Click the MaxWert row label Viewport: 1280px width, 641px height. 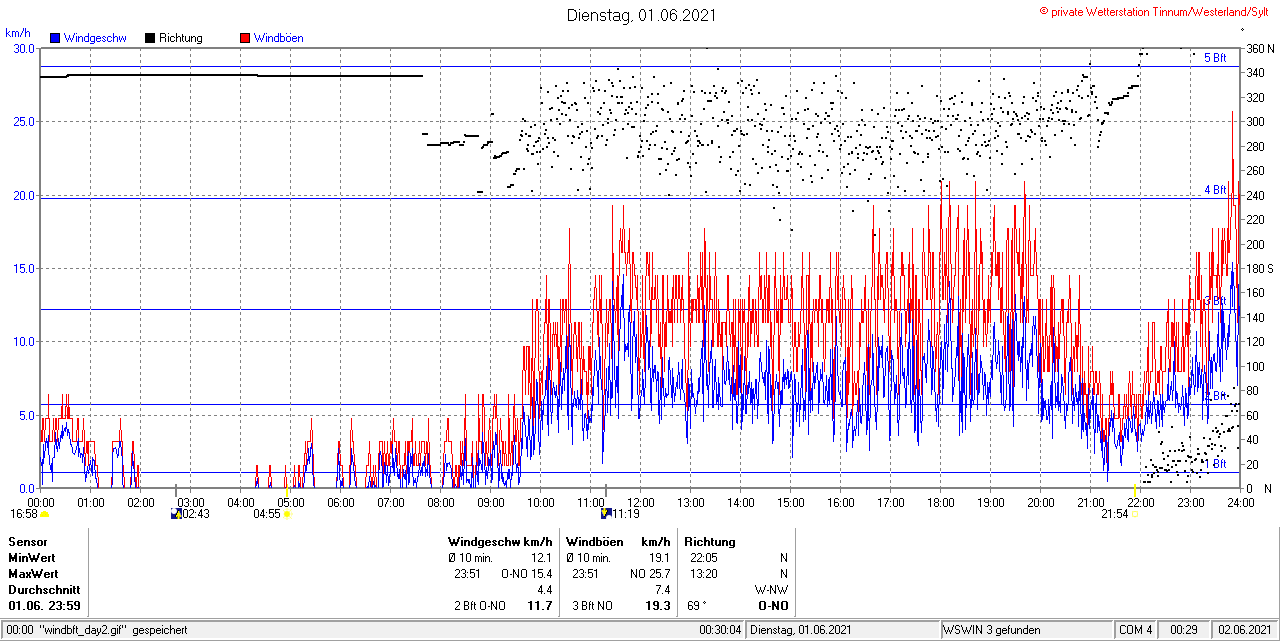33,574
